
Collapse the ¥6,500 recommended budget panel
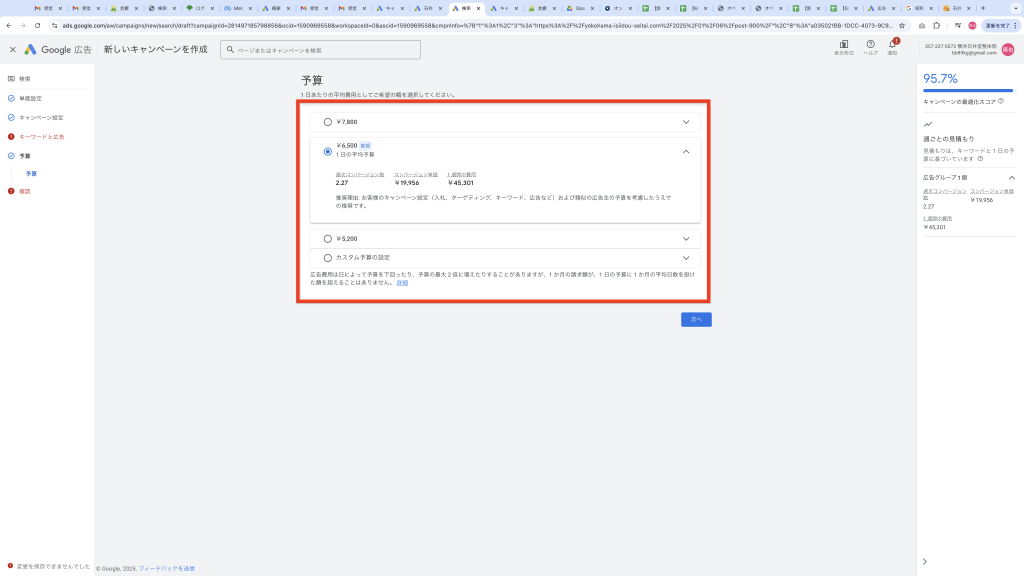coord(686,152)
